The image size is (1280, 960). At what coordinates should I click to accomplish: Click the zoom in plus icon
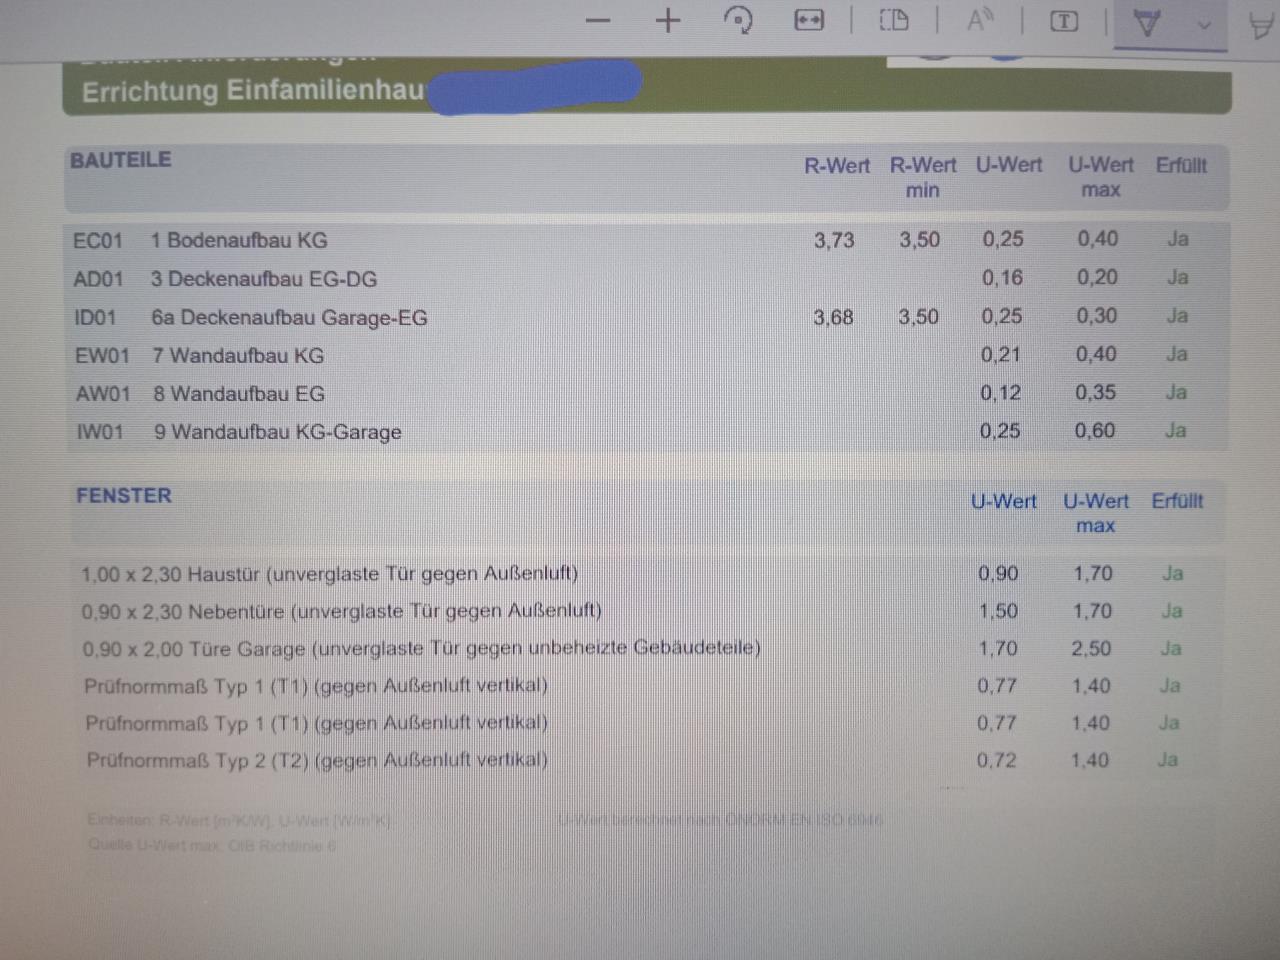pyautogui.click(x=667, y=21)
